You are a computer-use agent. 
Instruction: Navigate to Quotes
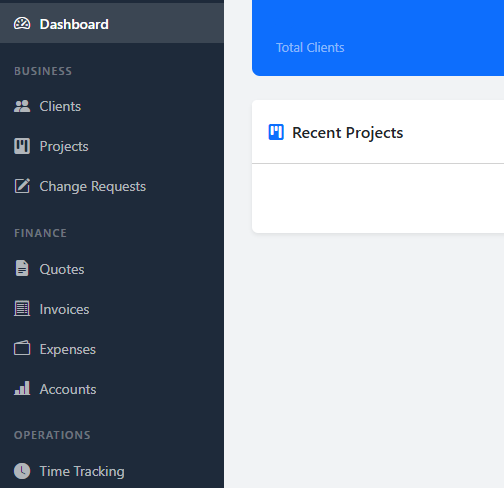pos(112,269)
